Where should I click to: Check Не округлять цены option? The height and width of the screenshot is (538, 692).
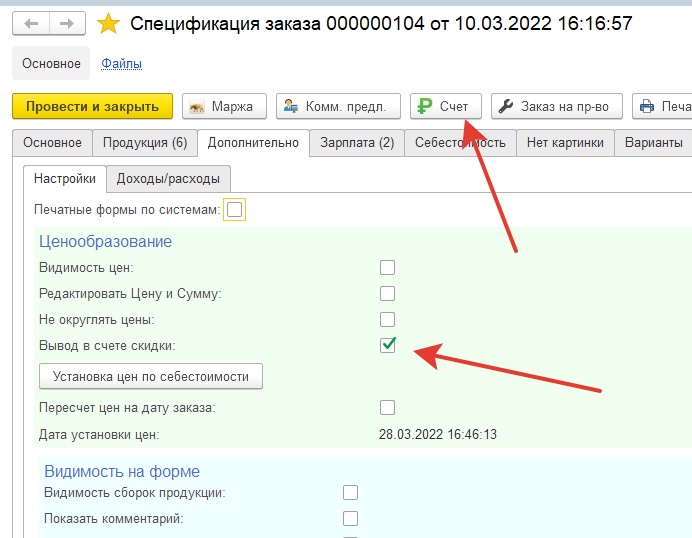(x=387, y=320)
